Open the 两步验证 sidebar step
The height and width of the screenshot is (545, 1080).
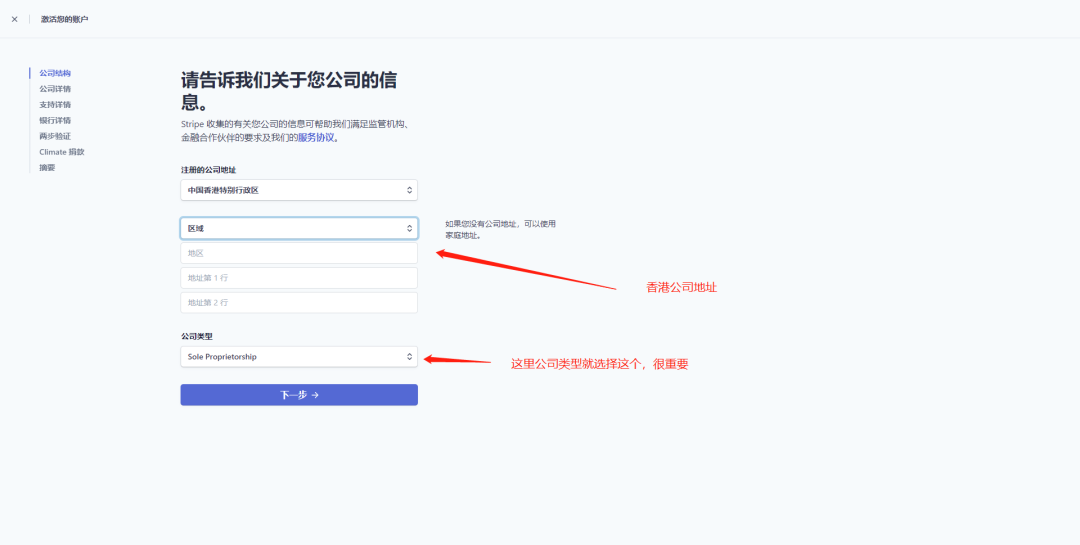55,136
